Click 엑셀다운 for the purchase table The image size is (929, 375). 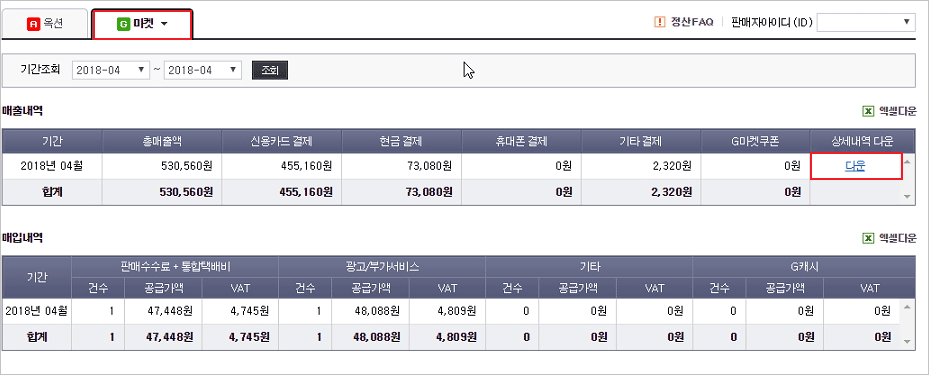(x=897, y=238)
